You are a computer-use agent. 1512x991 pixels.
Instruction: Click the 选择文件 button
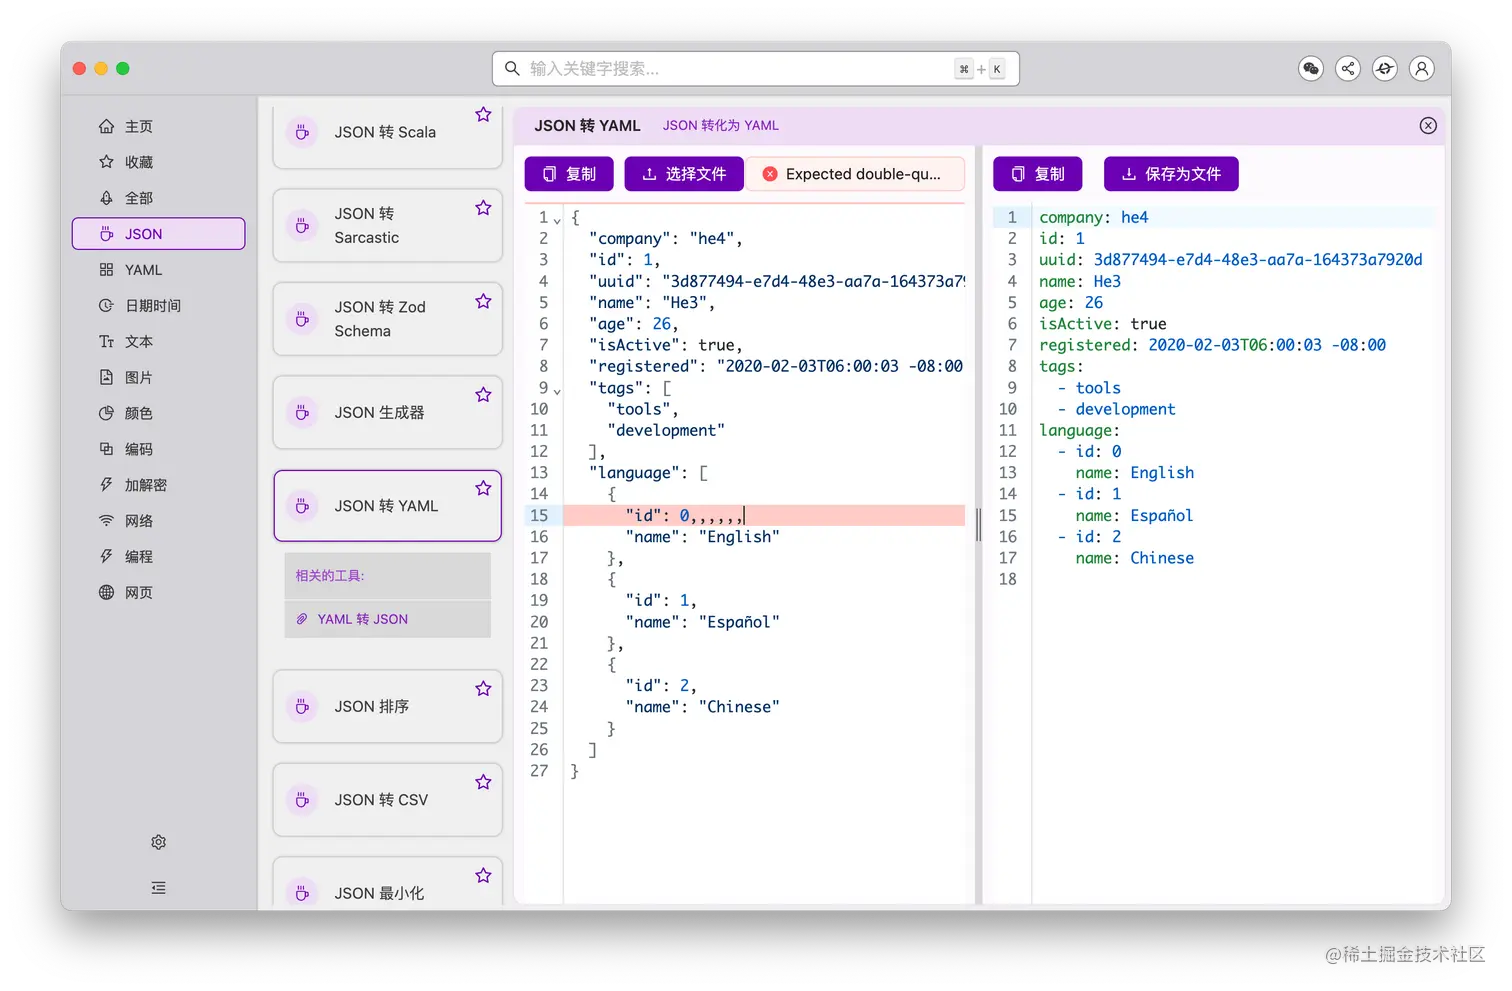point(684,174)
